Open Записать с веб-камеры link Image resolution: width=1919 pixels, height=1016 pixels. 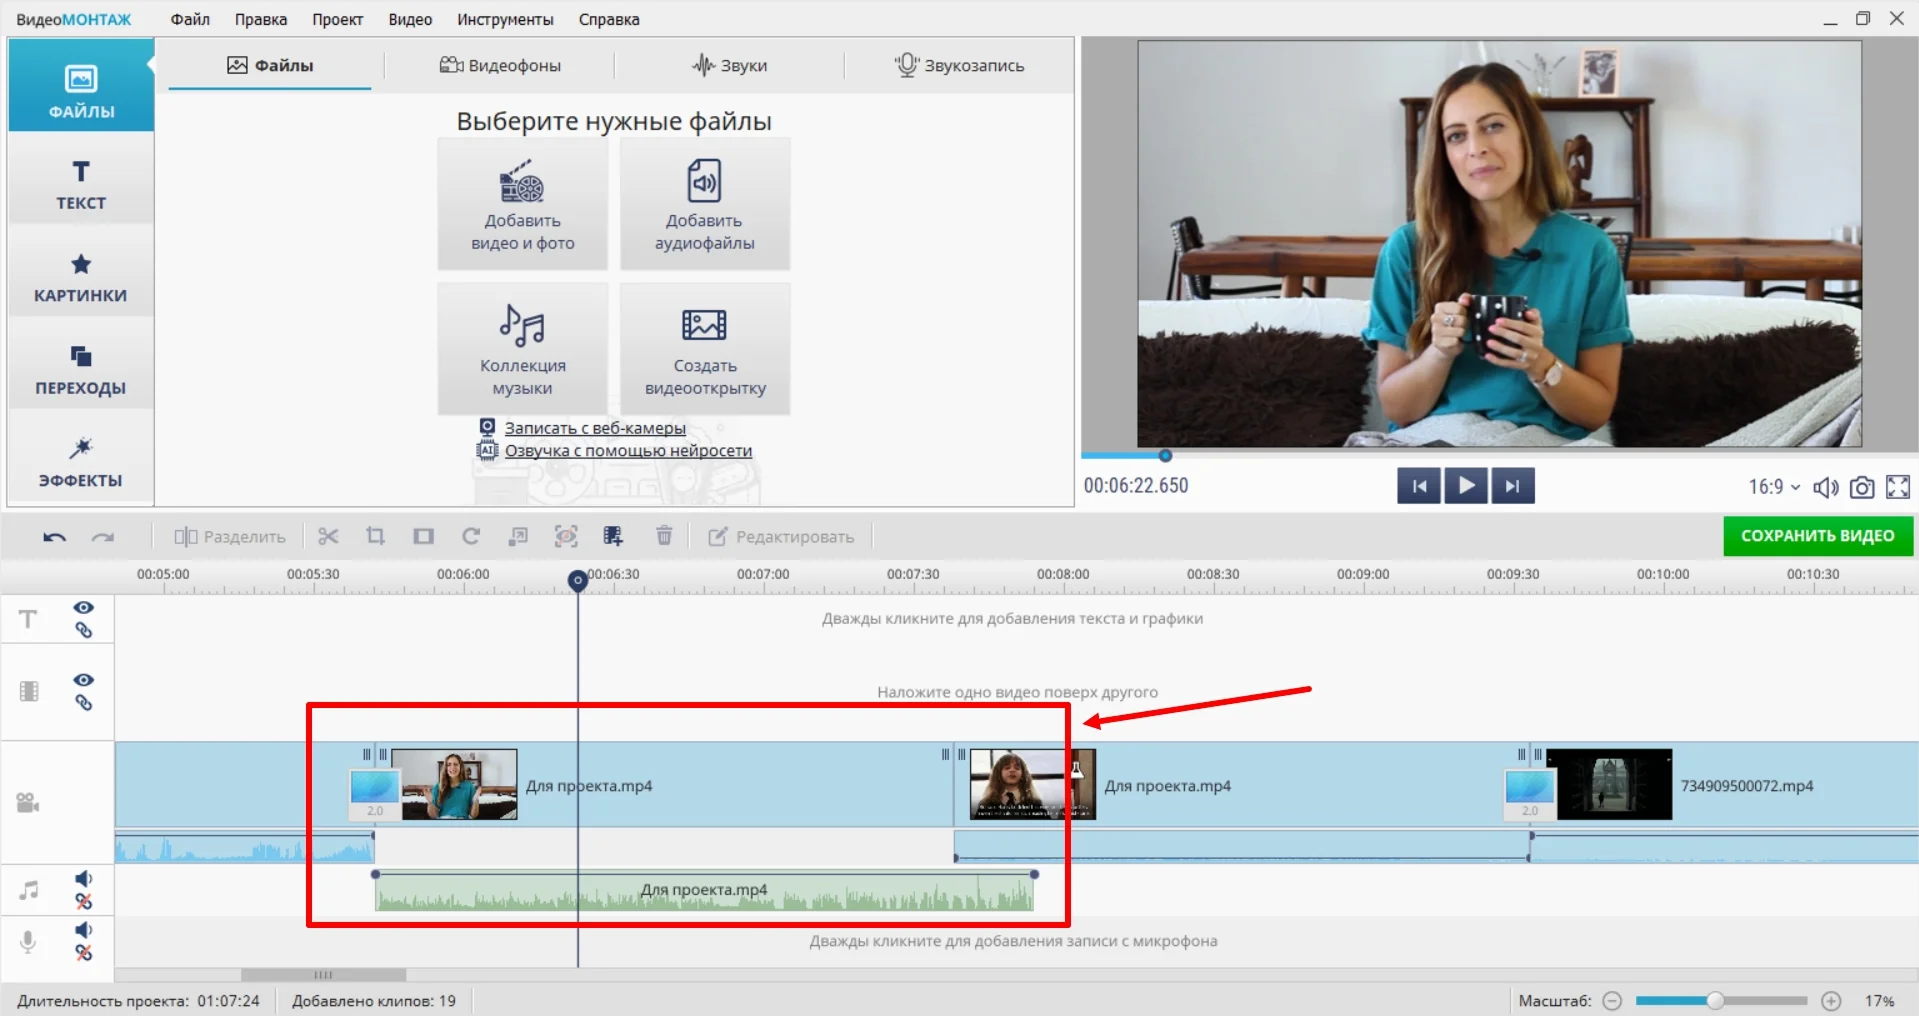pos(595,428)
